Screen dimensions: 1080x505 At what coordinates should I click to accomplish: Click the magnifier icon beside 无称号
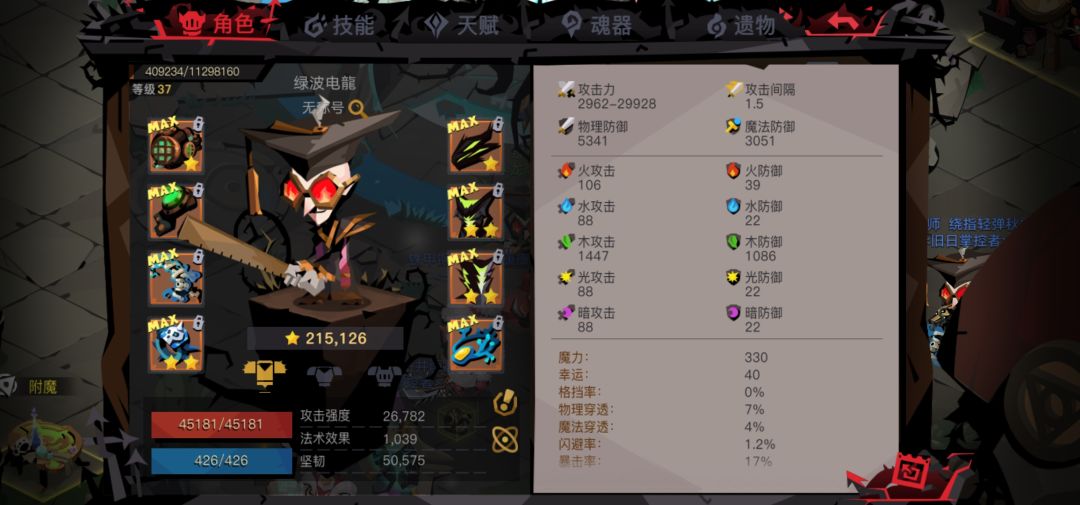tap(357, 108)
